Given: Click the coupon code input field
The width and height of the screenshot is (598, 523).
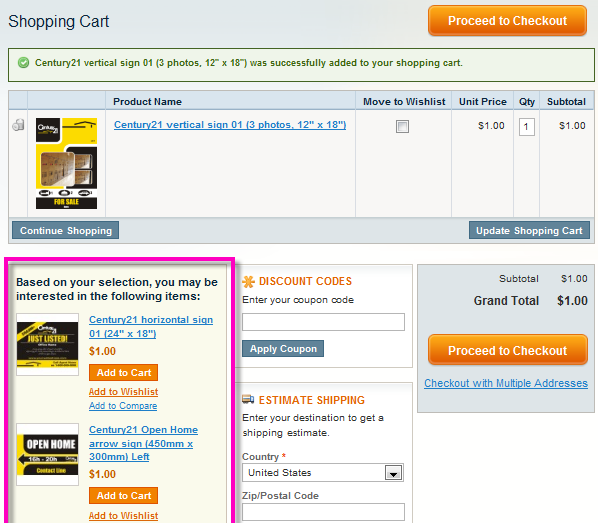Looking at the screenshot, I should (323, 322).
